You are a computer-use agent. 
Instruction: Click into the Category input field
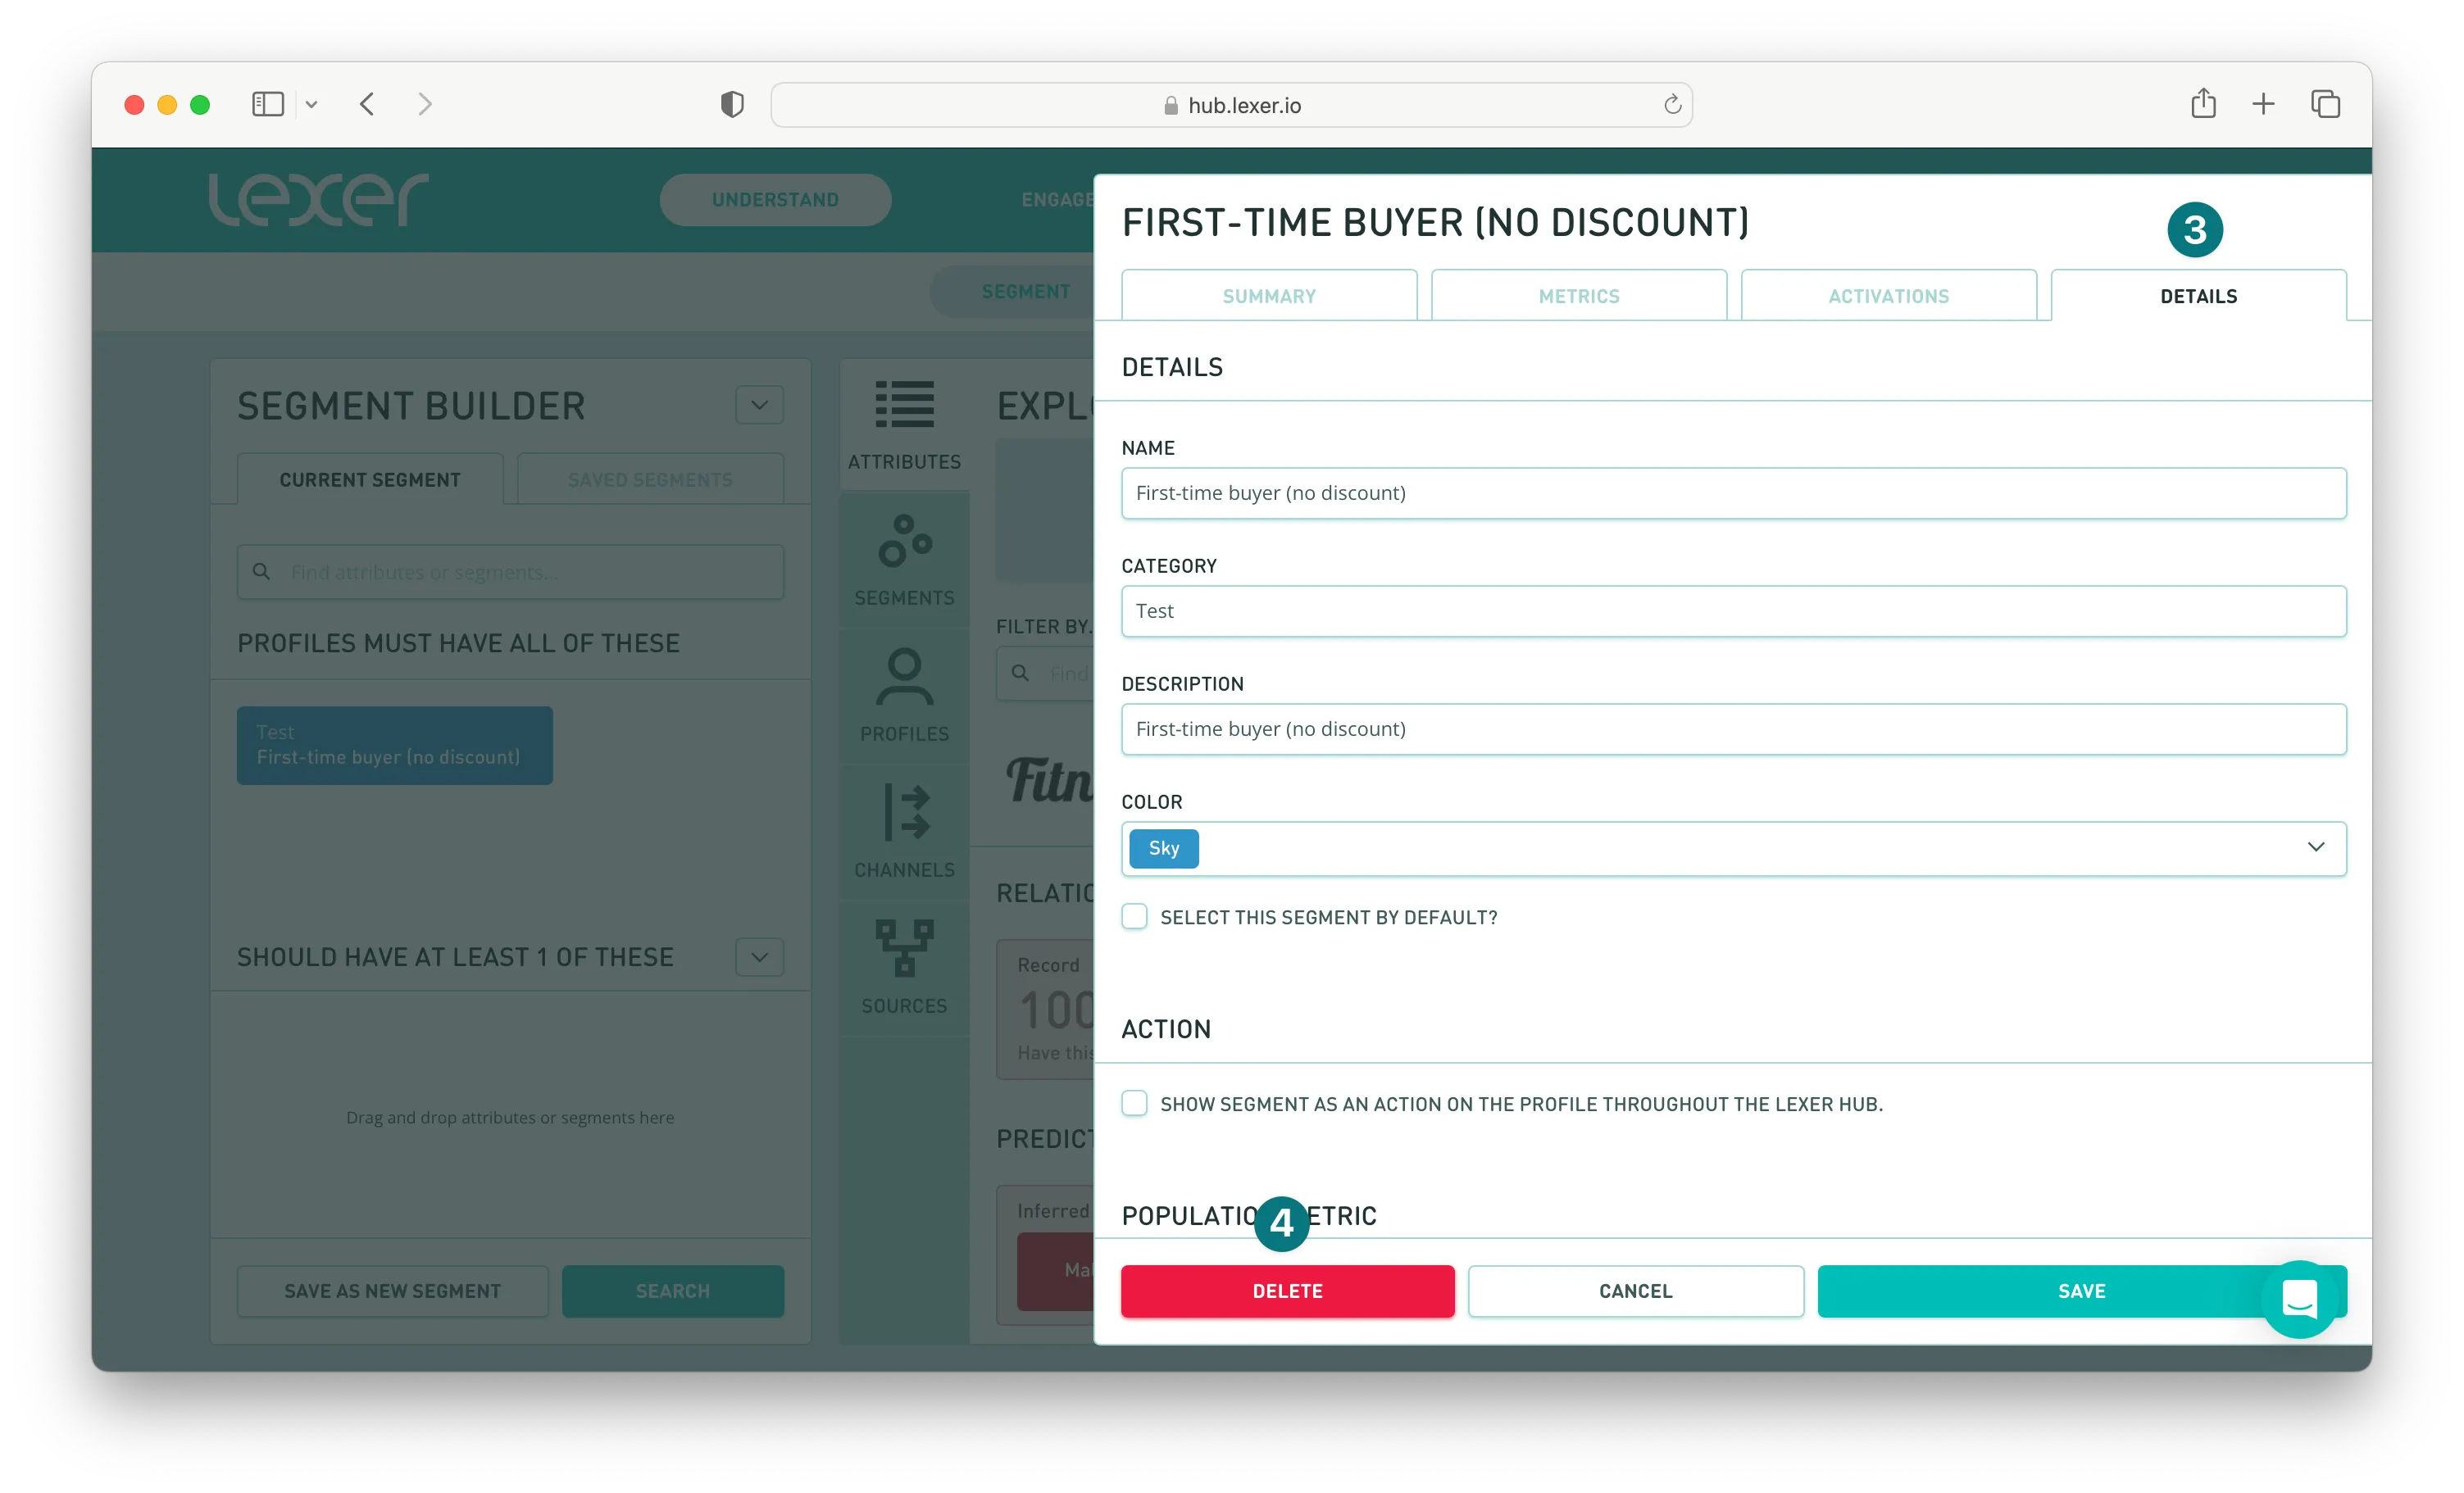coord(1733,611)
